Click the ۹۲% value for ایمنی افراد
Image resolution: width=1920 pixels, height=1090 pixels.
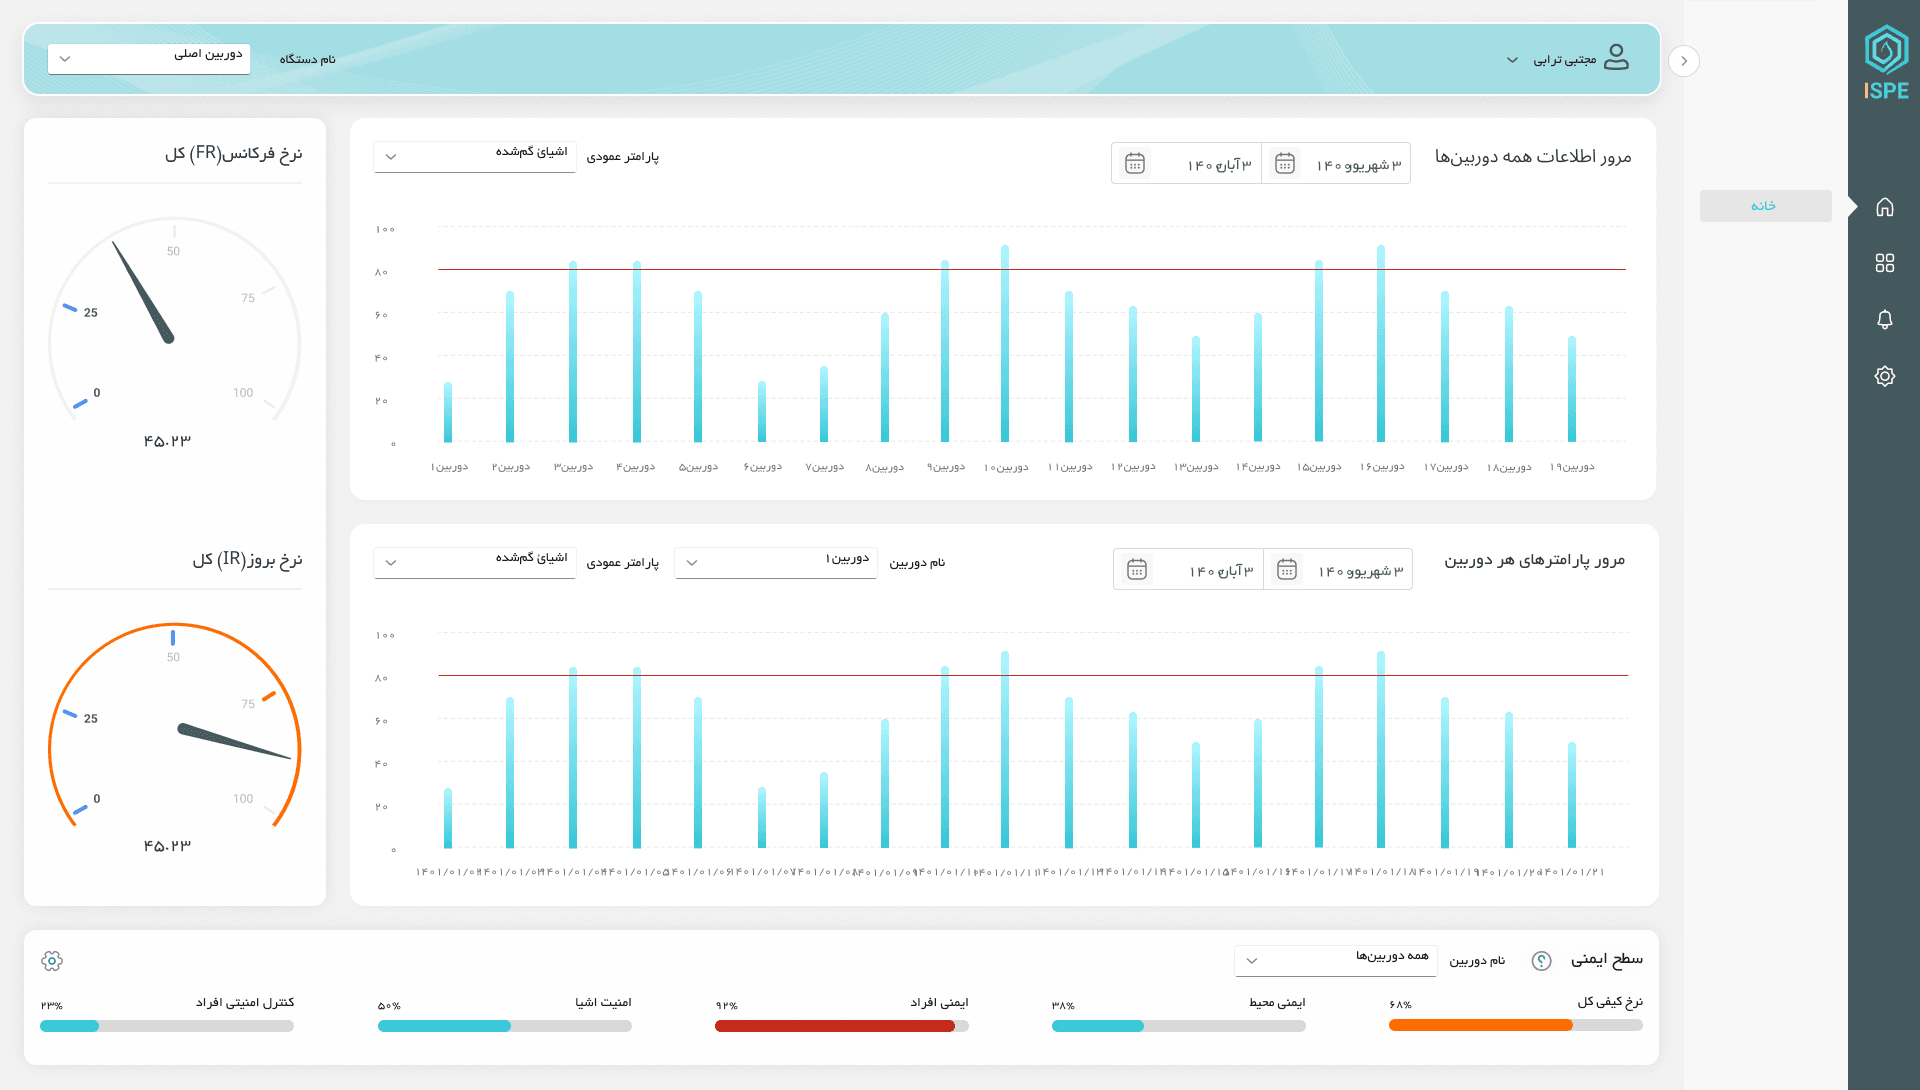tap(727, 1005)
